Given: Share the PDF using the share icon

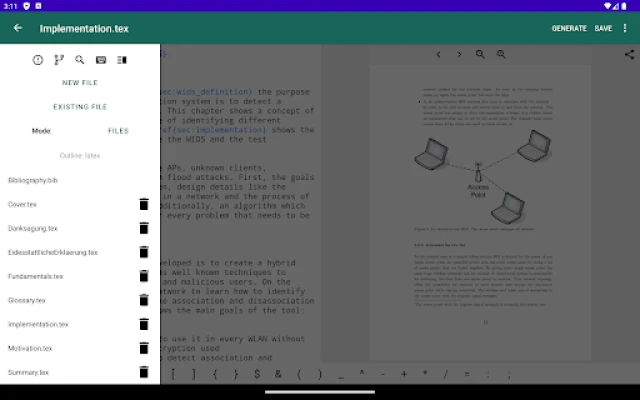Looking at the screenshot, I should click(629, 54).
